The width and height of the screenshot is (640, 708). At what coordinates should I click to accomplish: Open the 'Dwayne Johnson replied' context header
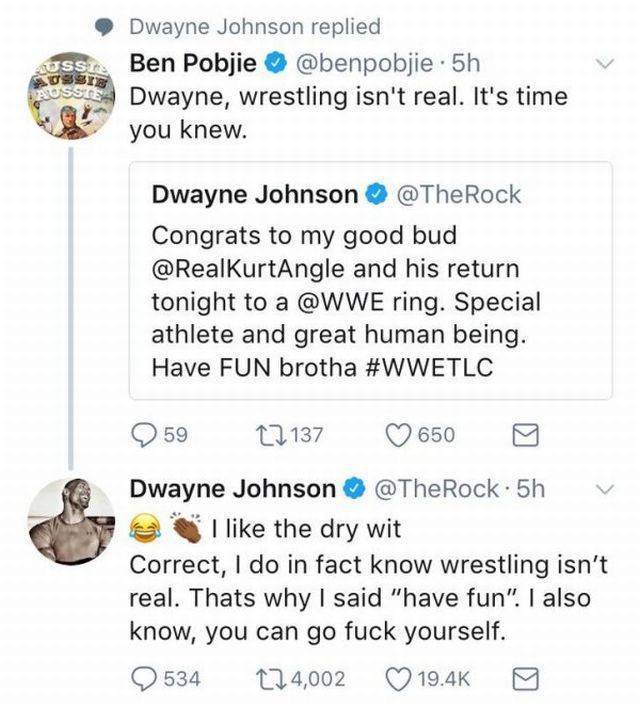[x=255, y=27]
